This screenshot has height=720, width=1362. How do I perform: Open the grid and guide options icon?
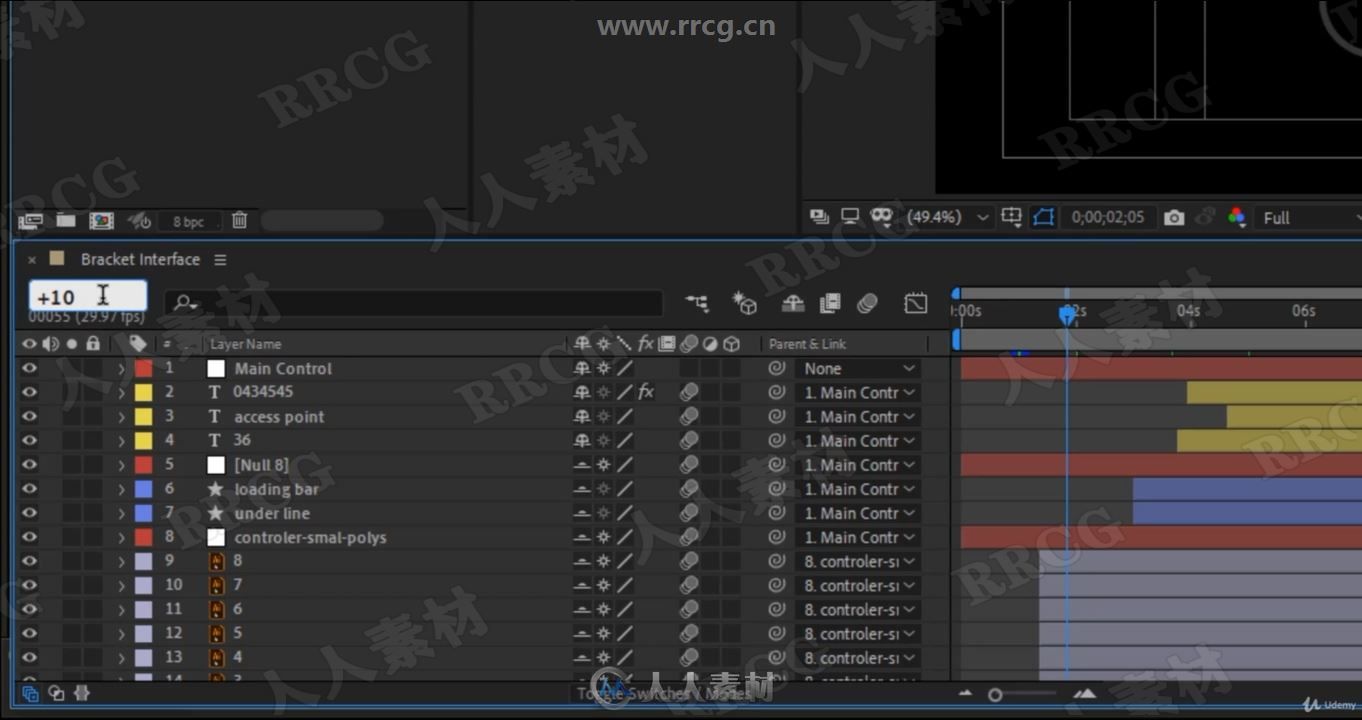[x=1011, y=217]
